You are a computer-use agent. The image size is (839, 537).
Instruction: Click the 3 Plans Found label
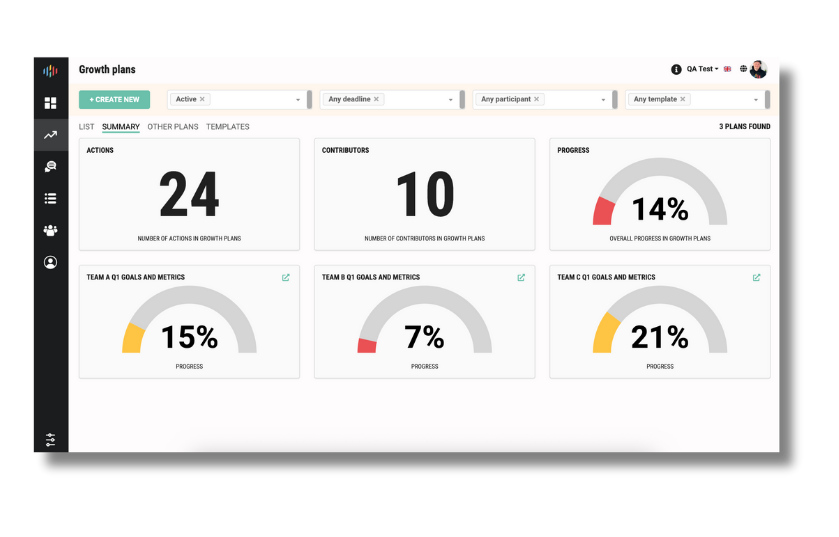point(744,127)
